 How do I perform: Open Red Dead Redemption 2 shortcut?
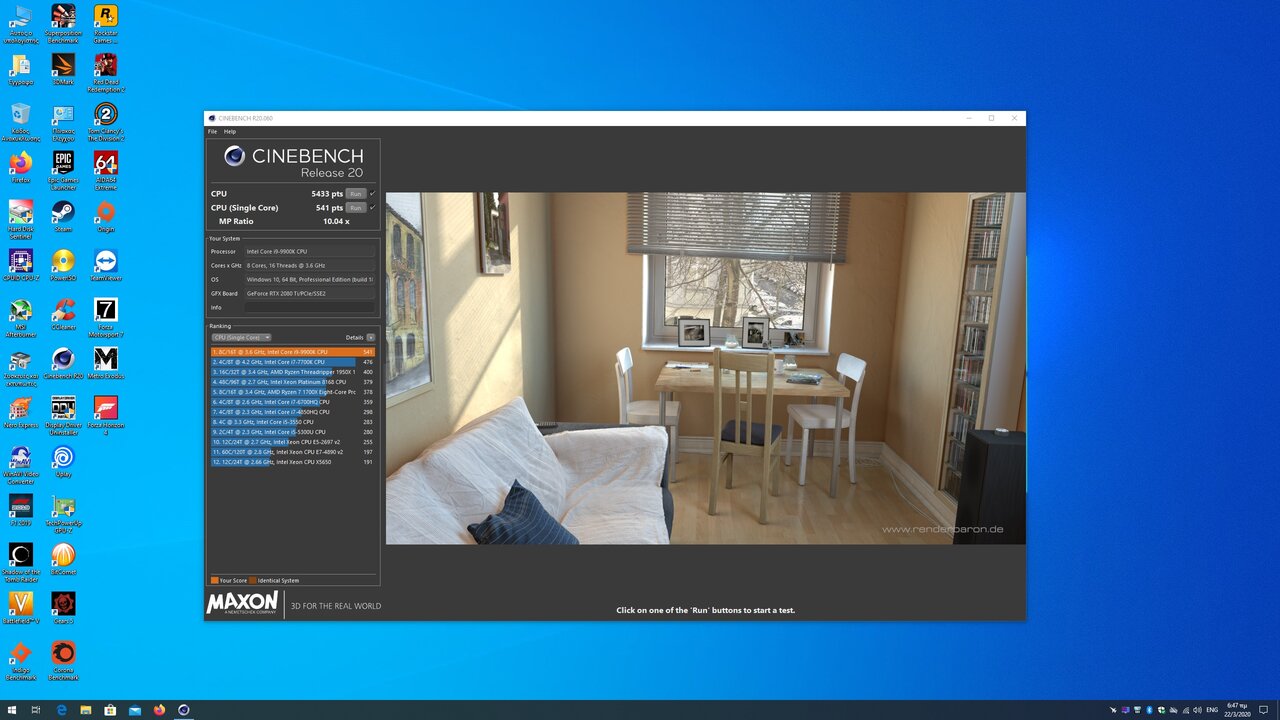(105, 72)
